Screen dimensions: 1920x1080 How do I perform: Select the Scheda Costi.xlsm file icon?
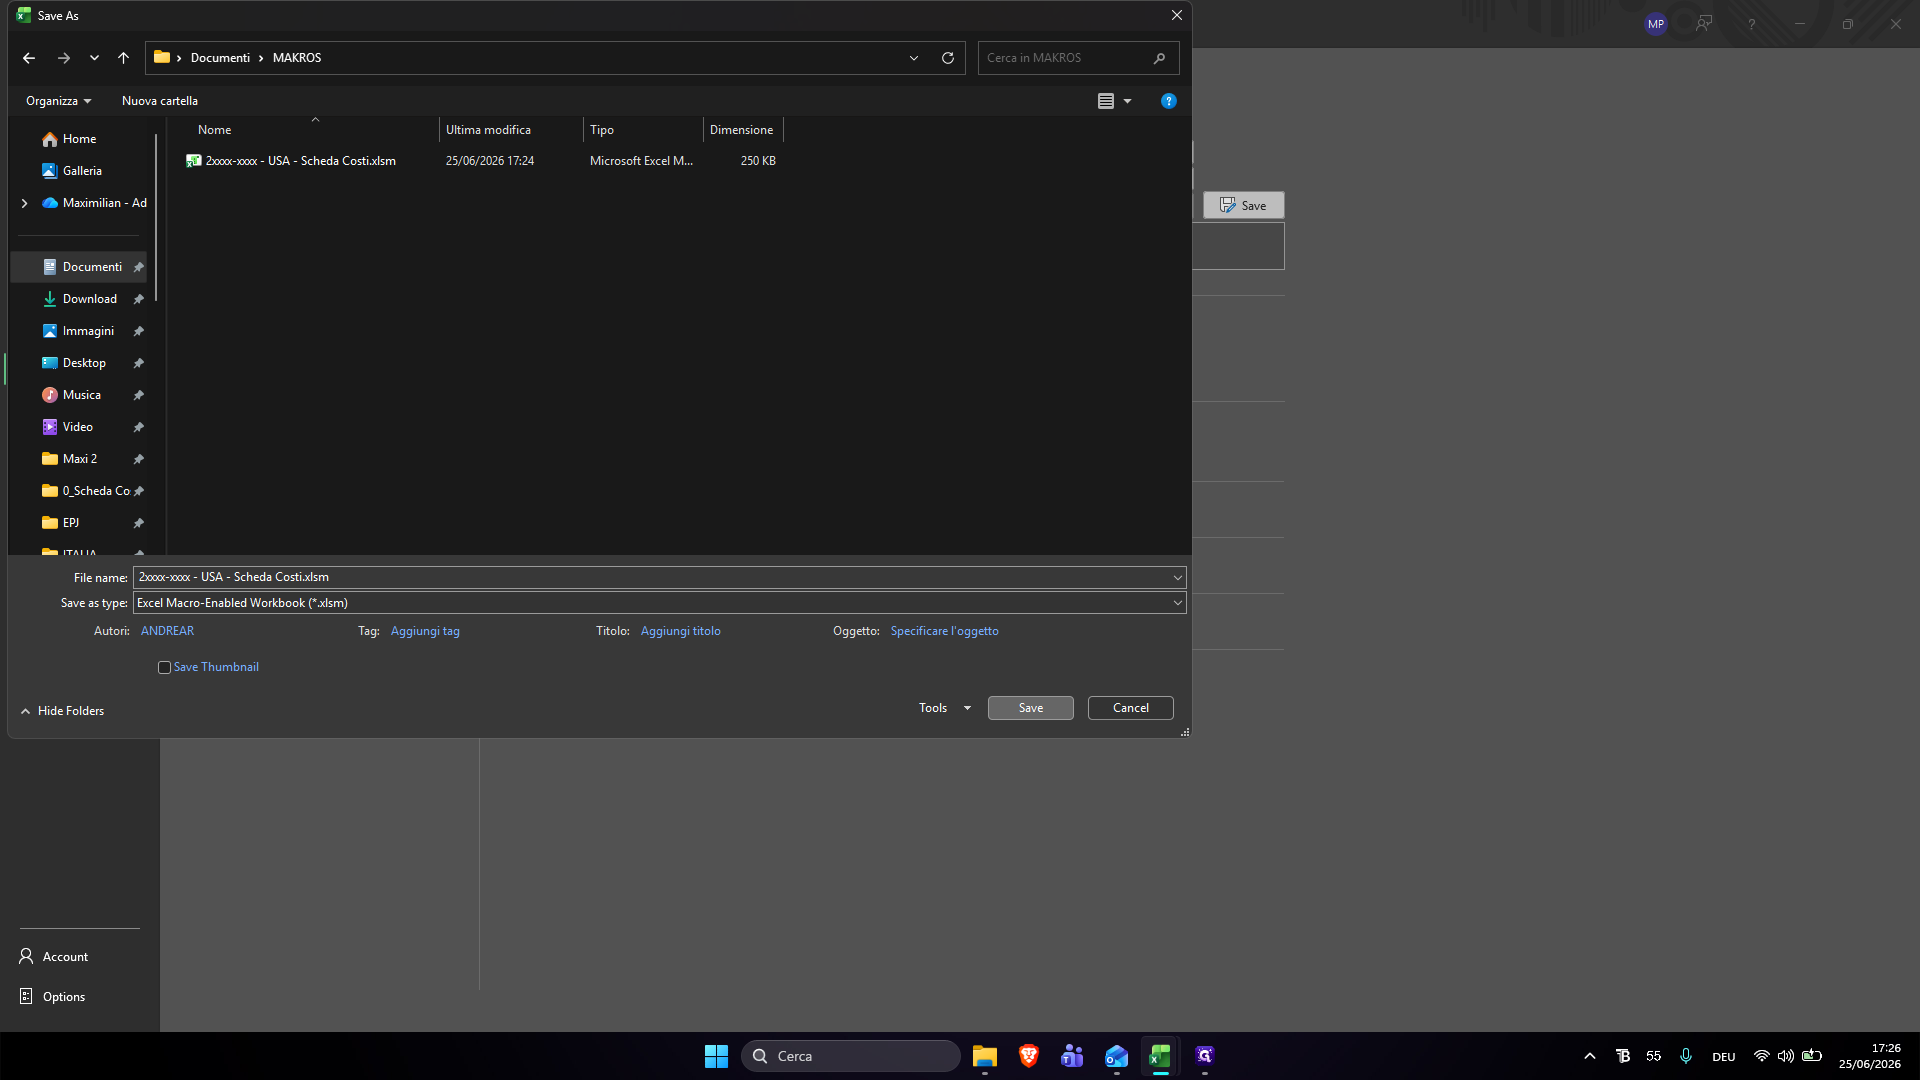(x=194, y=161)
